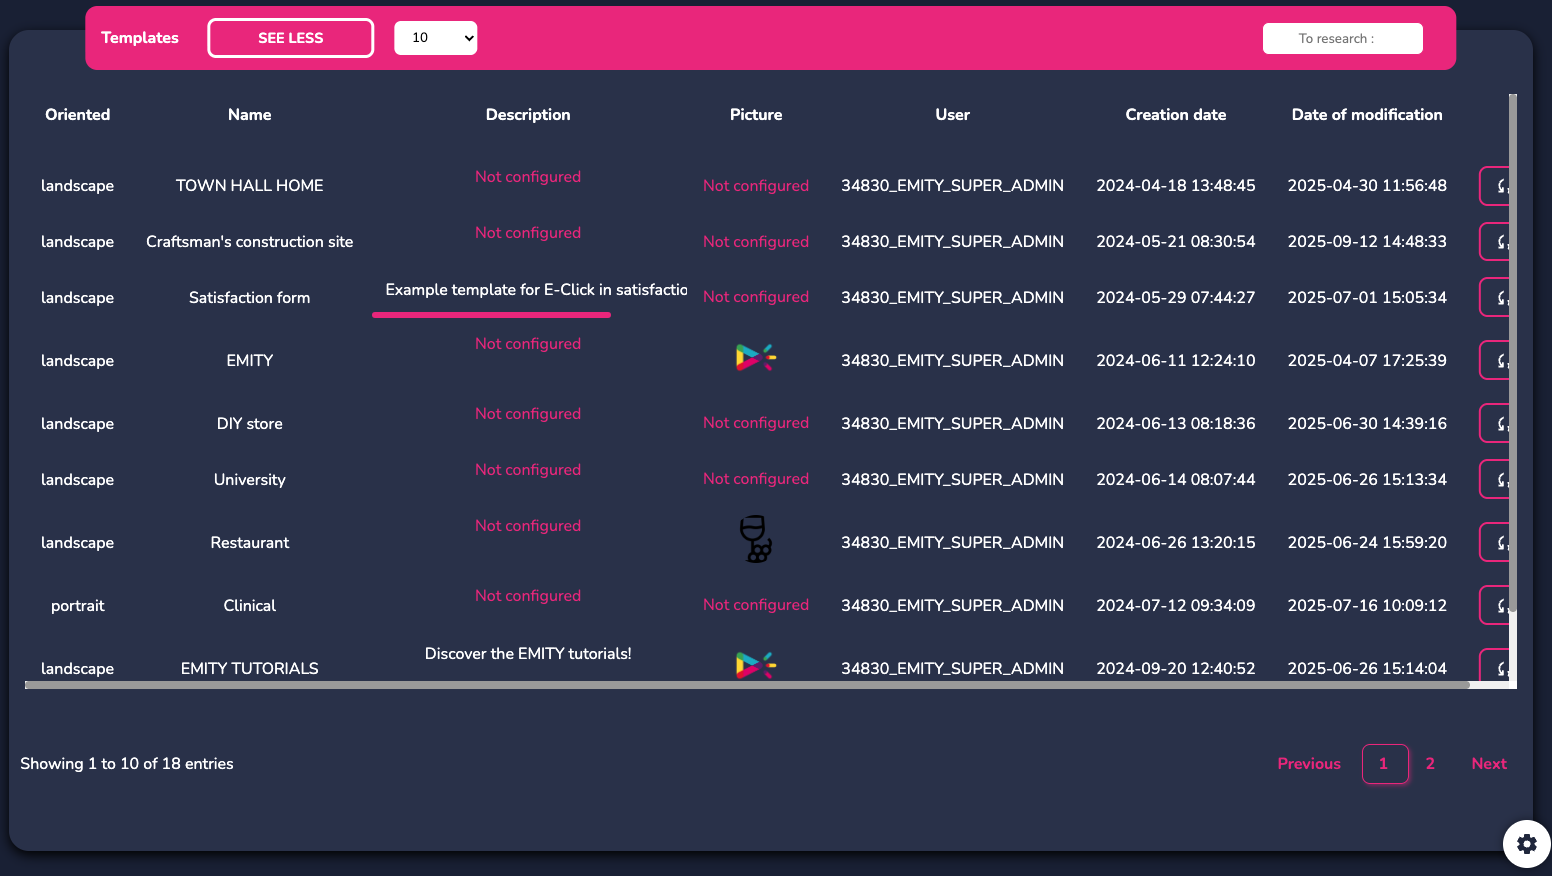
Task: Click the action icon for Craftsman's construction site
Action: coord(1498,242)
